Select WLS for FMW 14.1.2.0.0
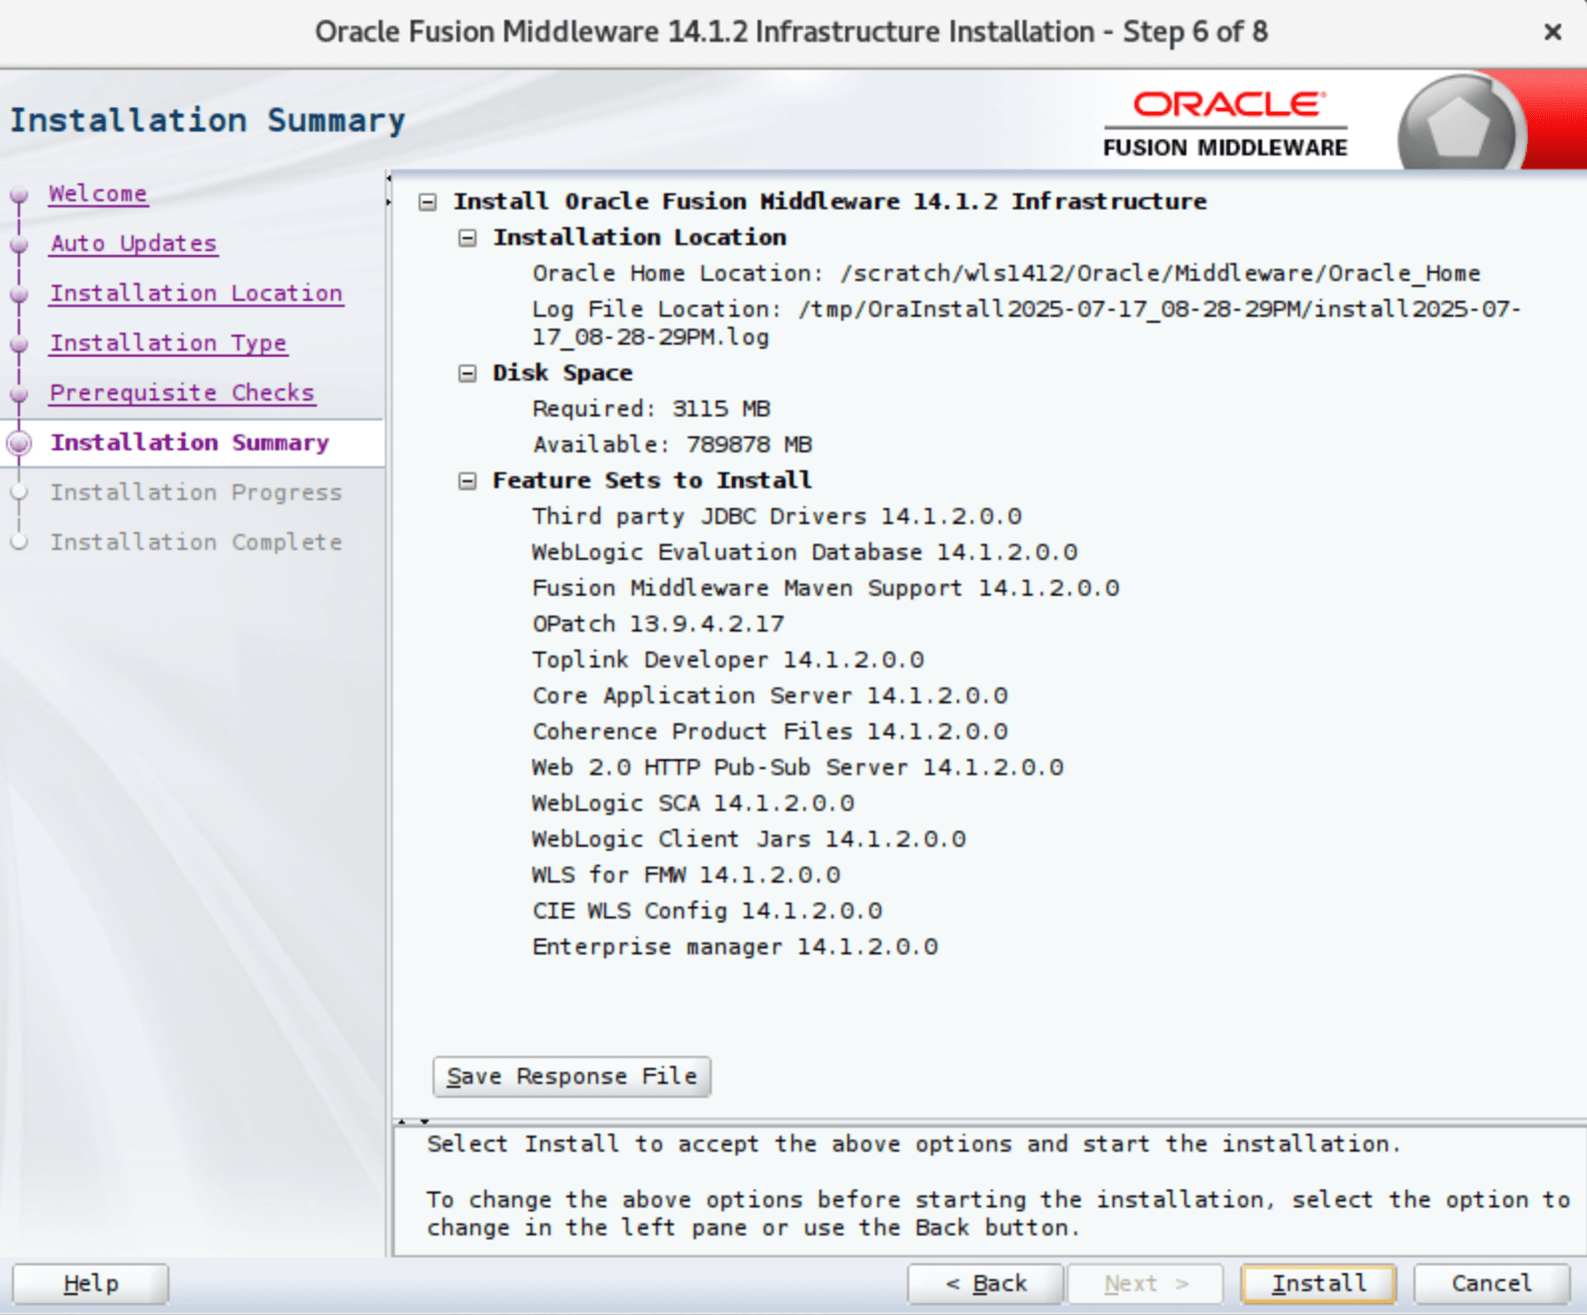 click(686, 877)
